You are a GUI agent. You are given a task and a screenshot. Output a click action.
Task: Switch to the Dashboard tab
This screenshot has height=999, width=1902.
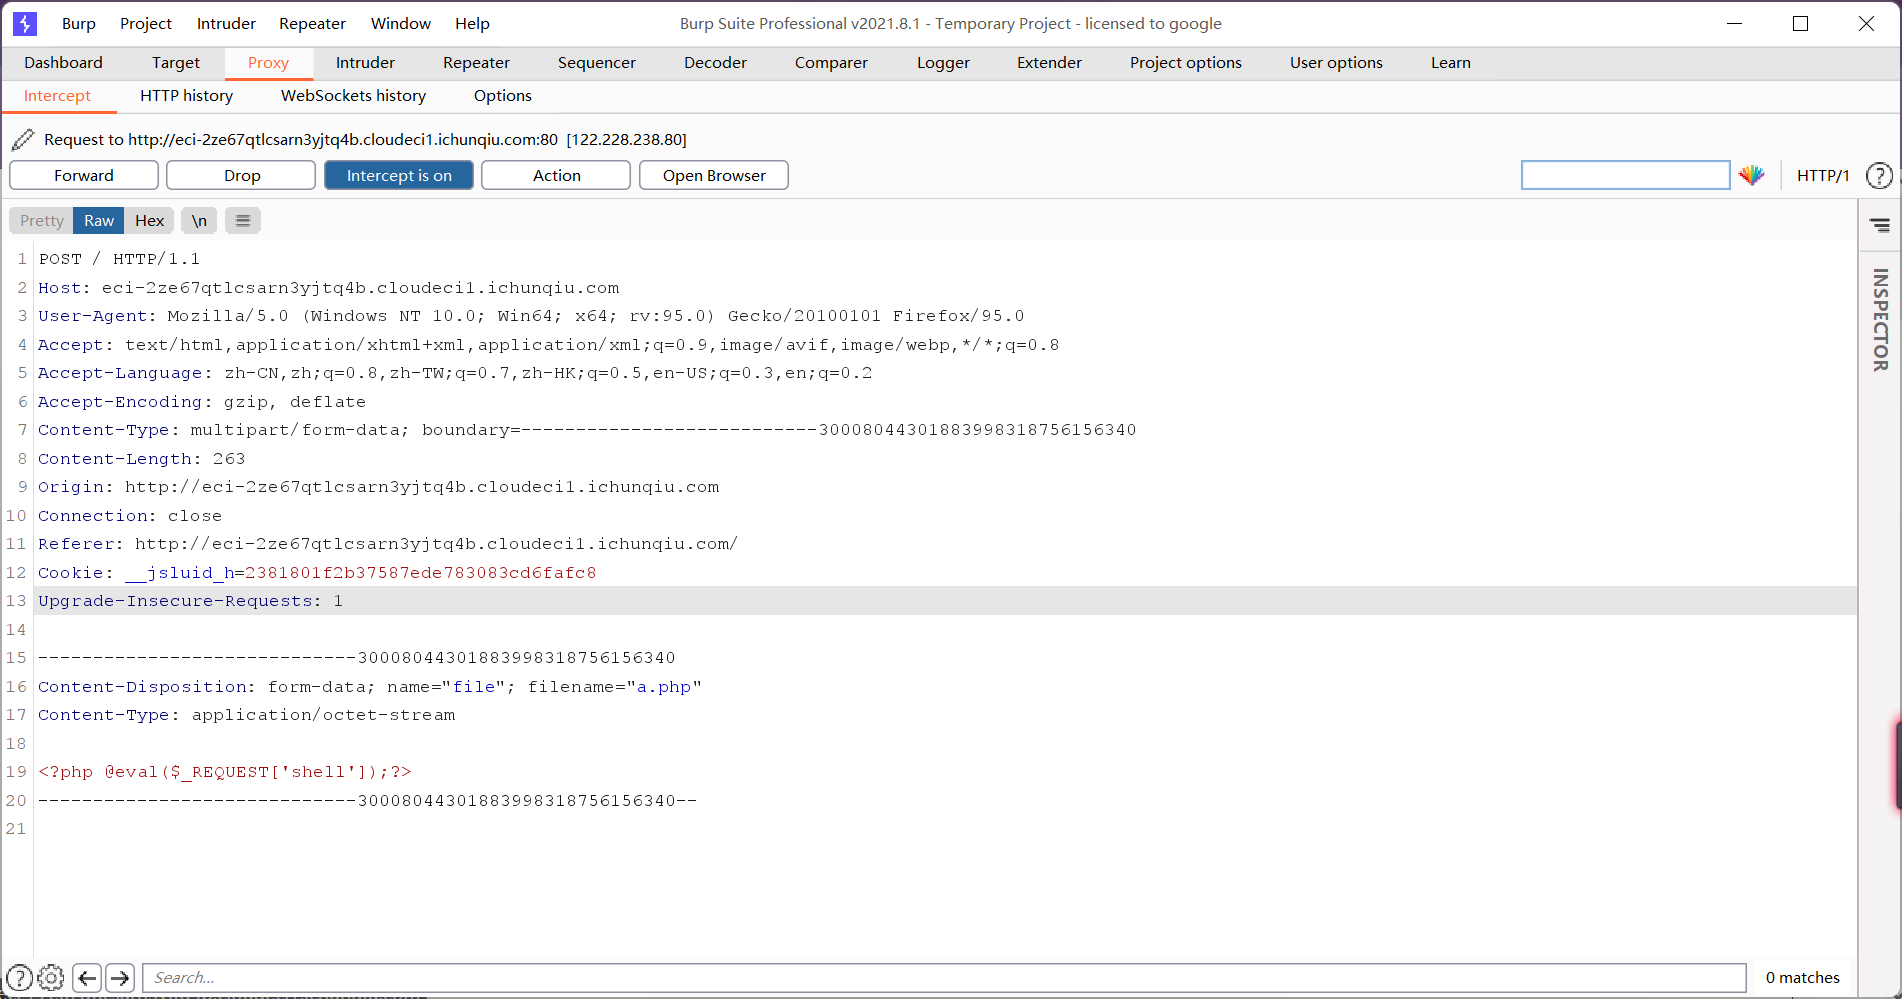pos(63,62)
